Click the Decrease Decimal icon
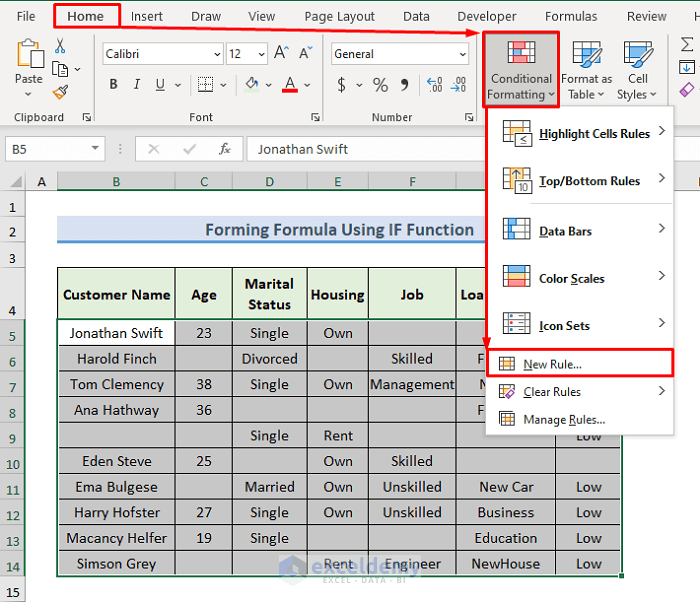Viewport: 700px width, 602px height. [458, 84]
